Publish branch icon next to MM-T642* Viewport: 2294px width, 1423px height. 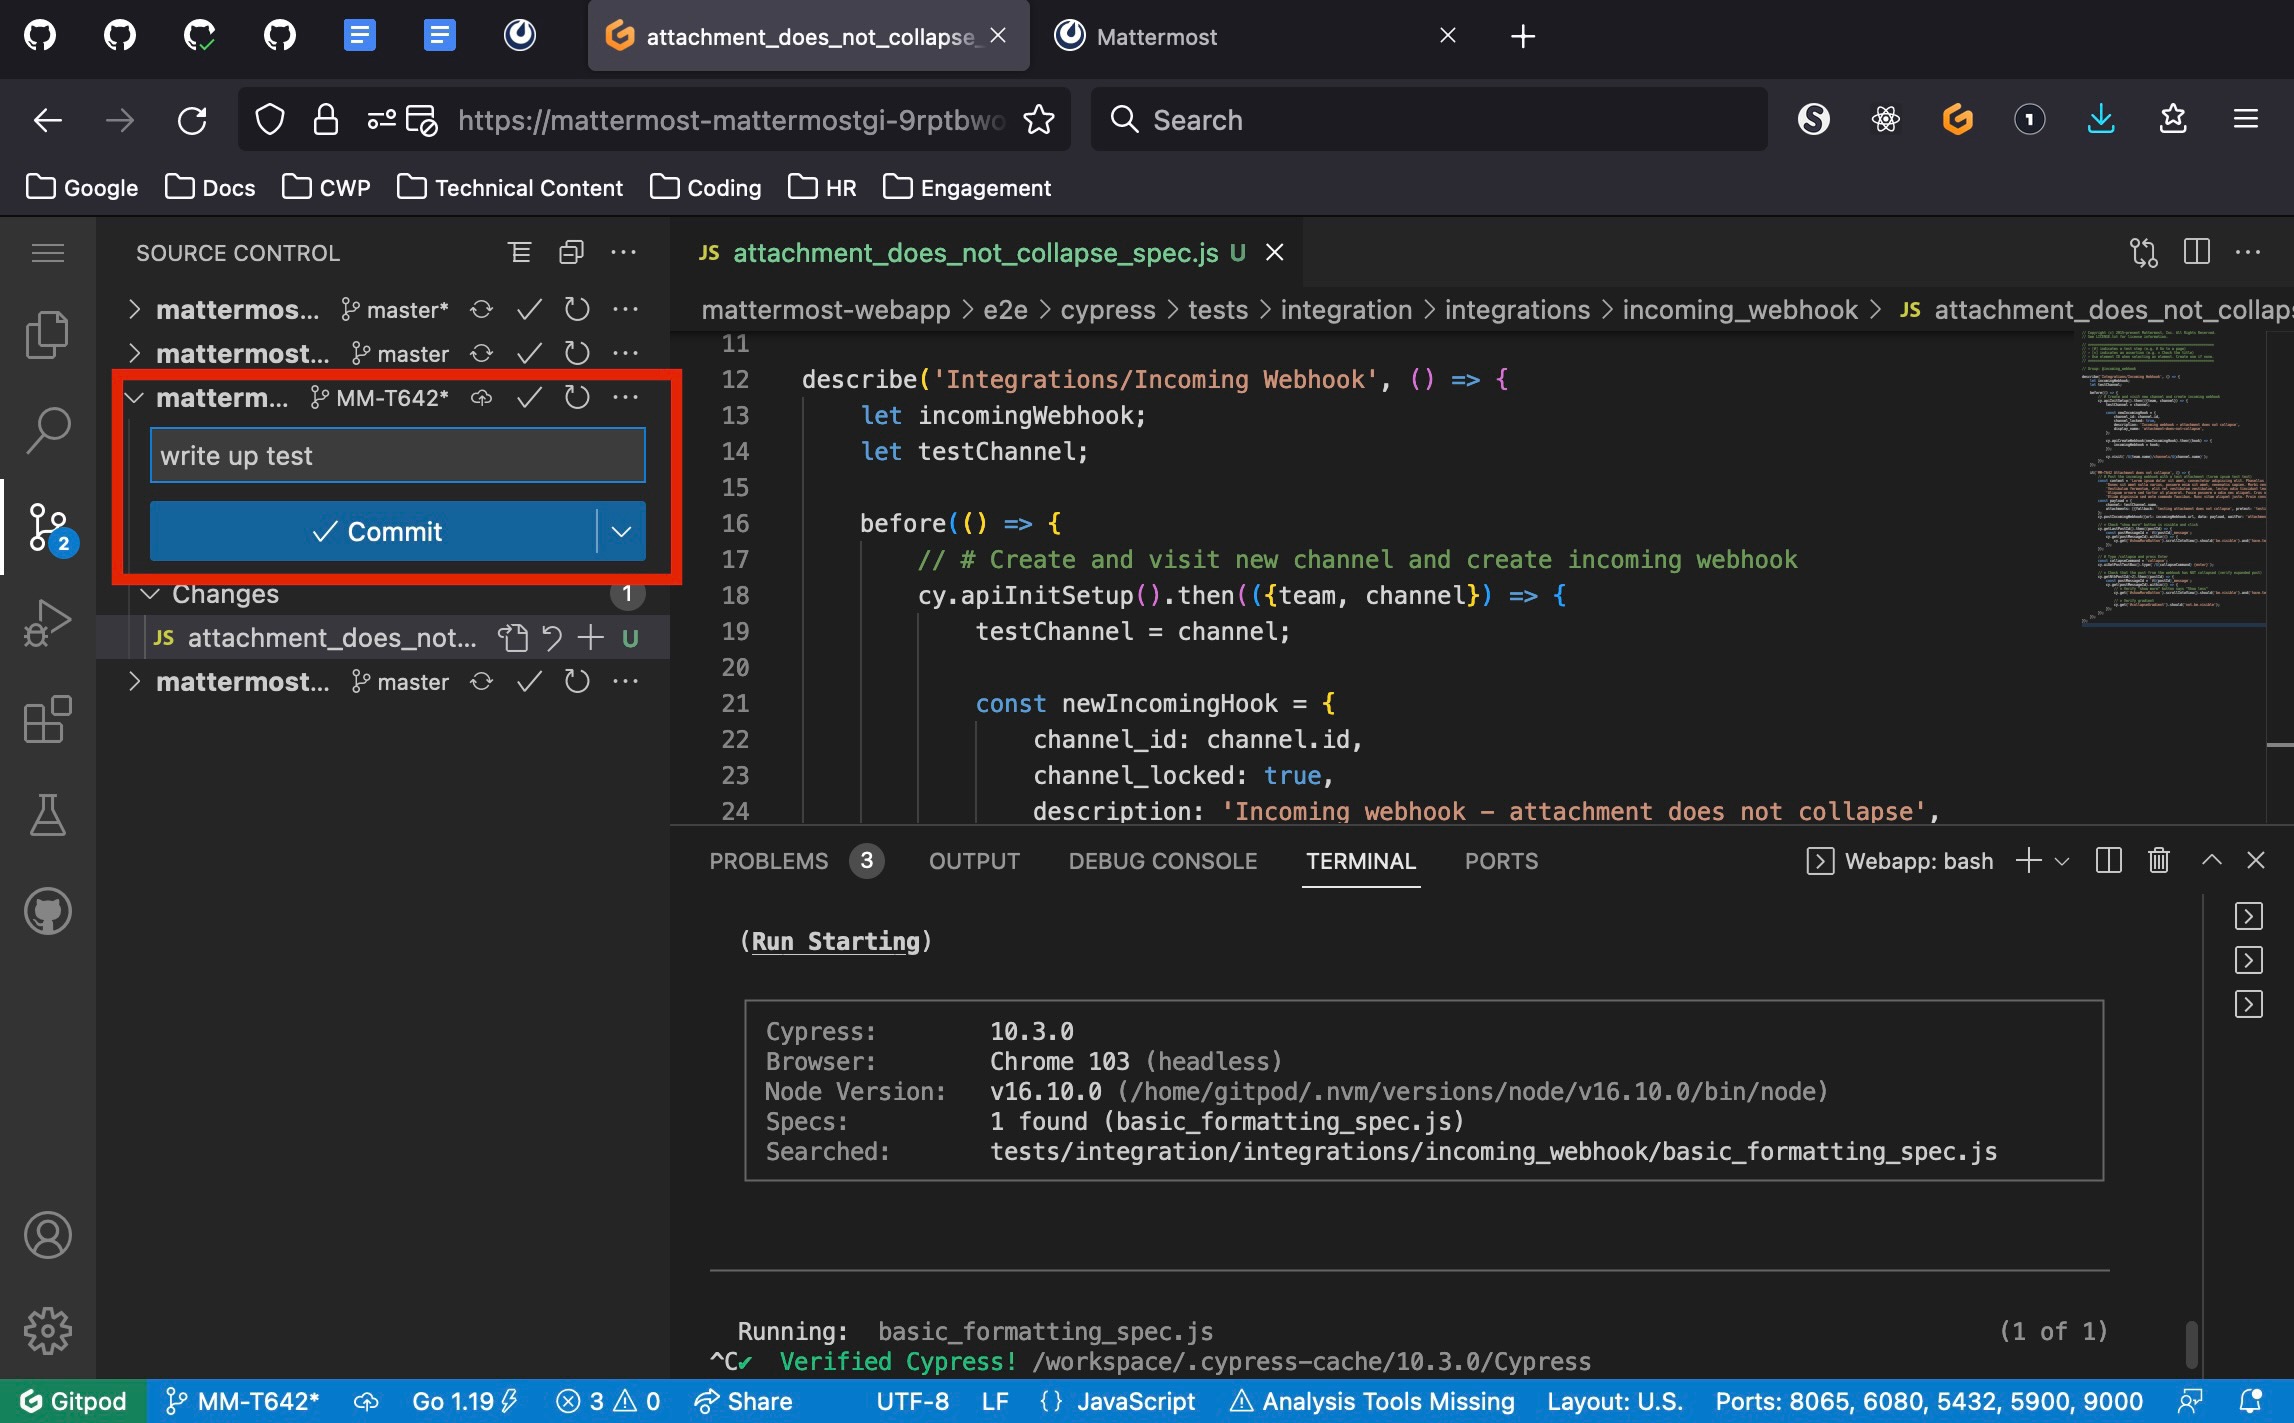(481, 398)
